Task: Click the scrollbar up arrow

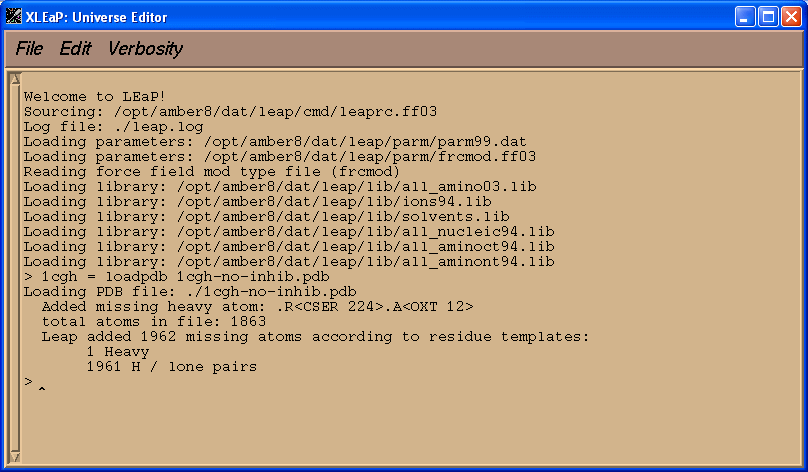Action: 15,79
